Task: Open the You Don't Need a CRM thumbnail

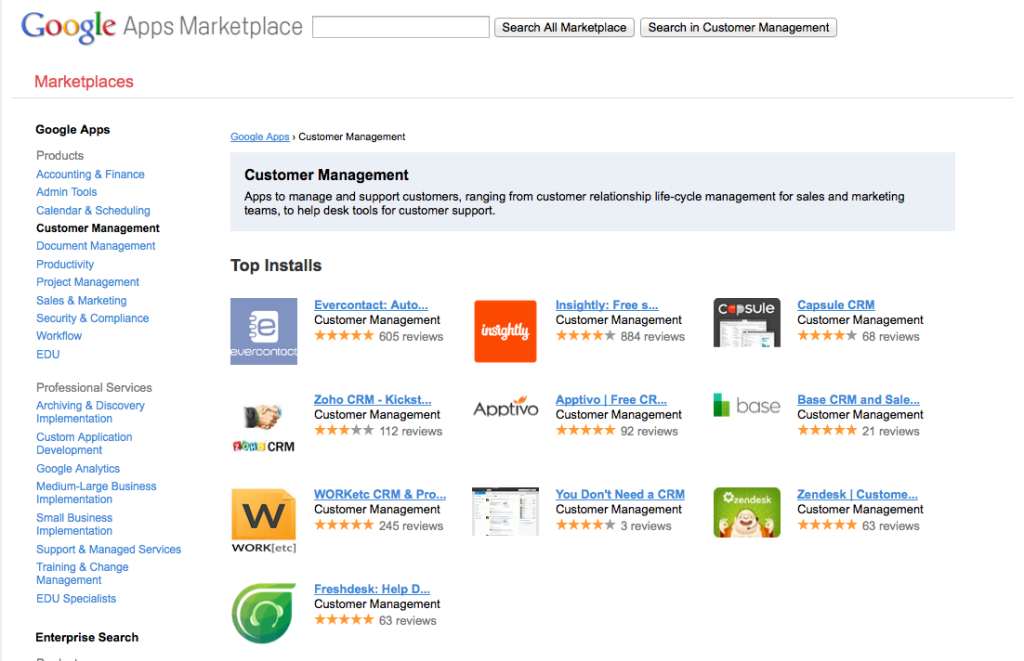Action: pos(505,511)
